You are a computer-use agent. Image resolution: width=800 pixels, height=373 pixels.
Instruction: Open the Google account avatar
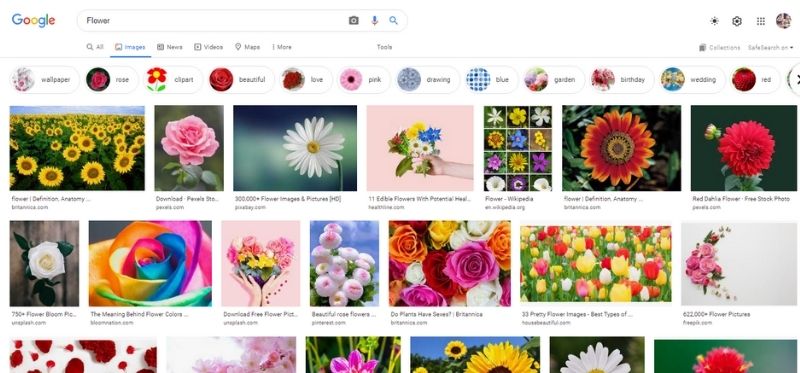pos(783,21)
